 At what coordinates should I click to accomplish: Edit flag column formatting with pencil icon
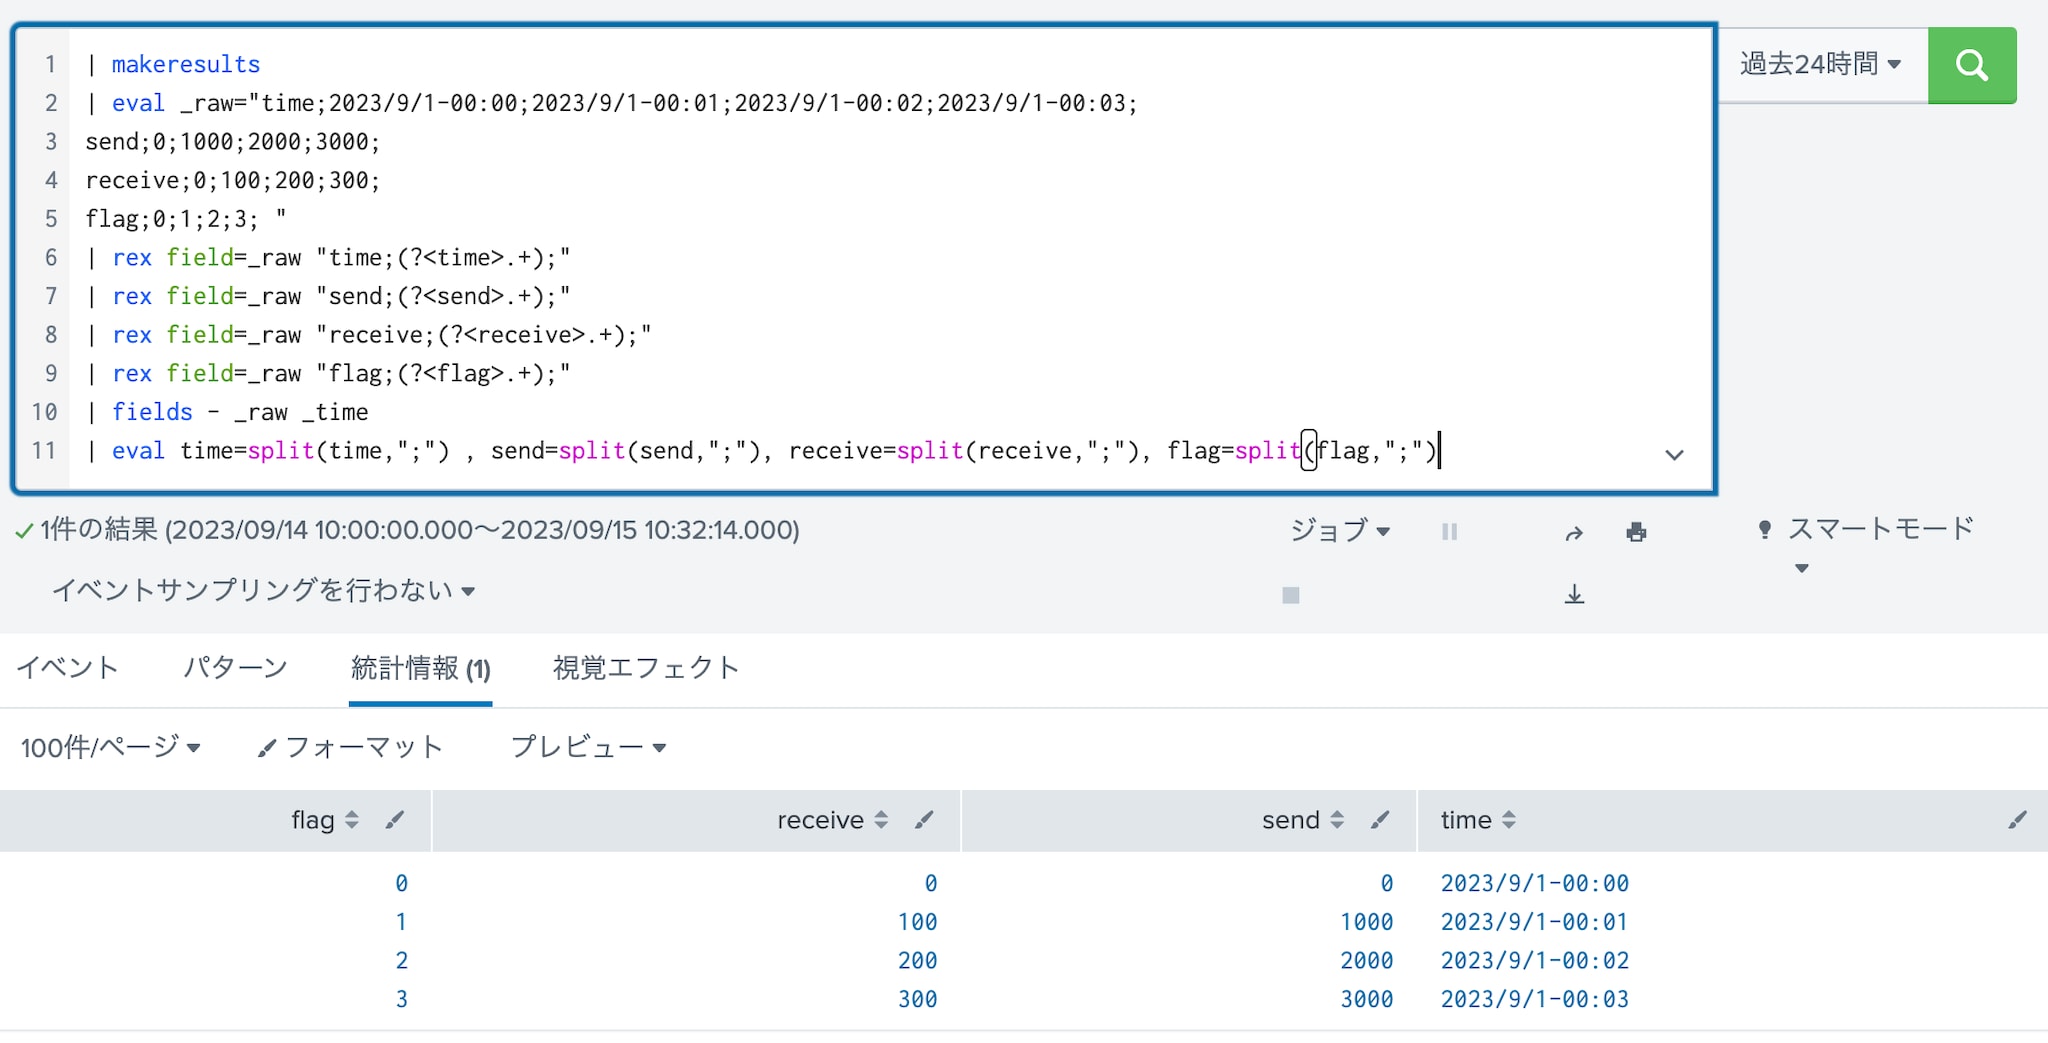[x=395, y=820]
